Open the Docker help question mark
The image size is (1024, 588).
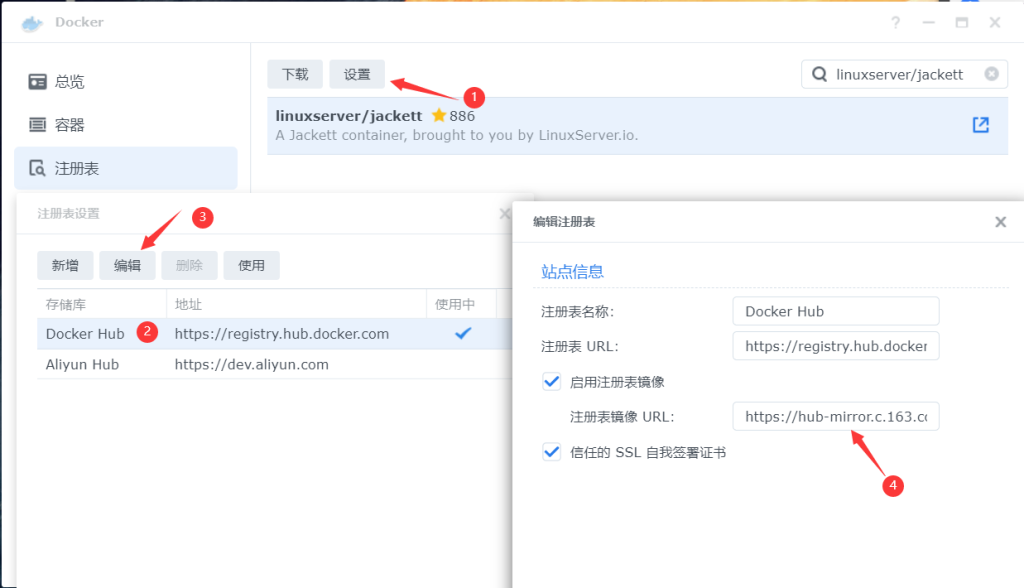[895, 22]
